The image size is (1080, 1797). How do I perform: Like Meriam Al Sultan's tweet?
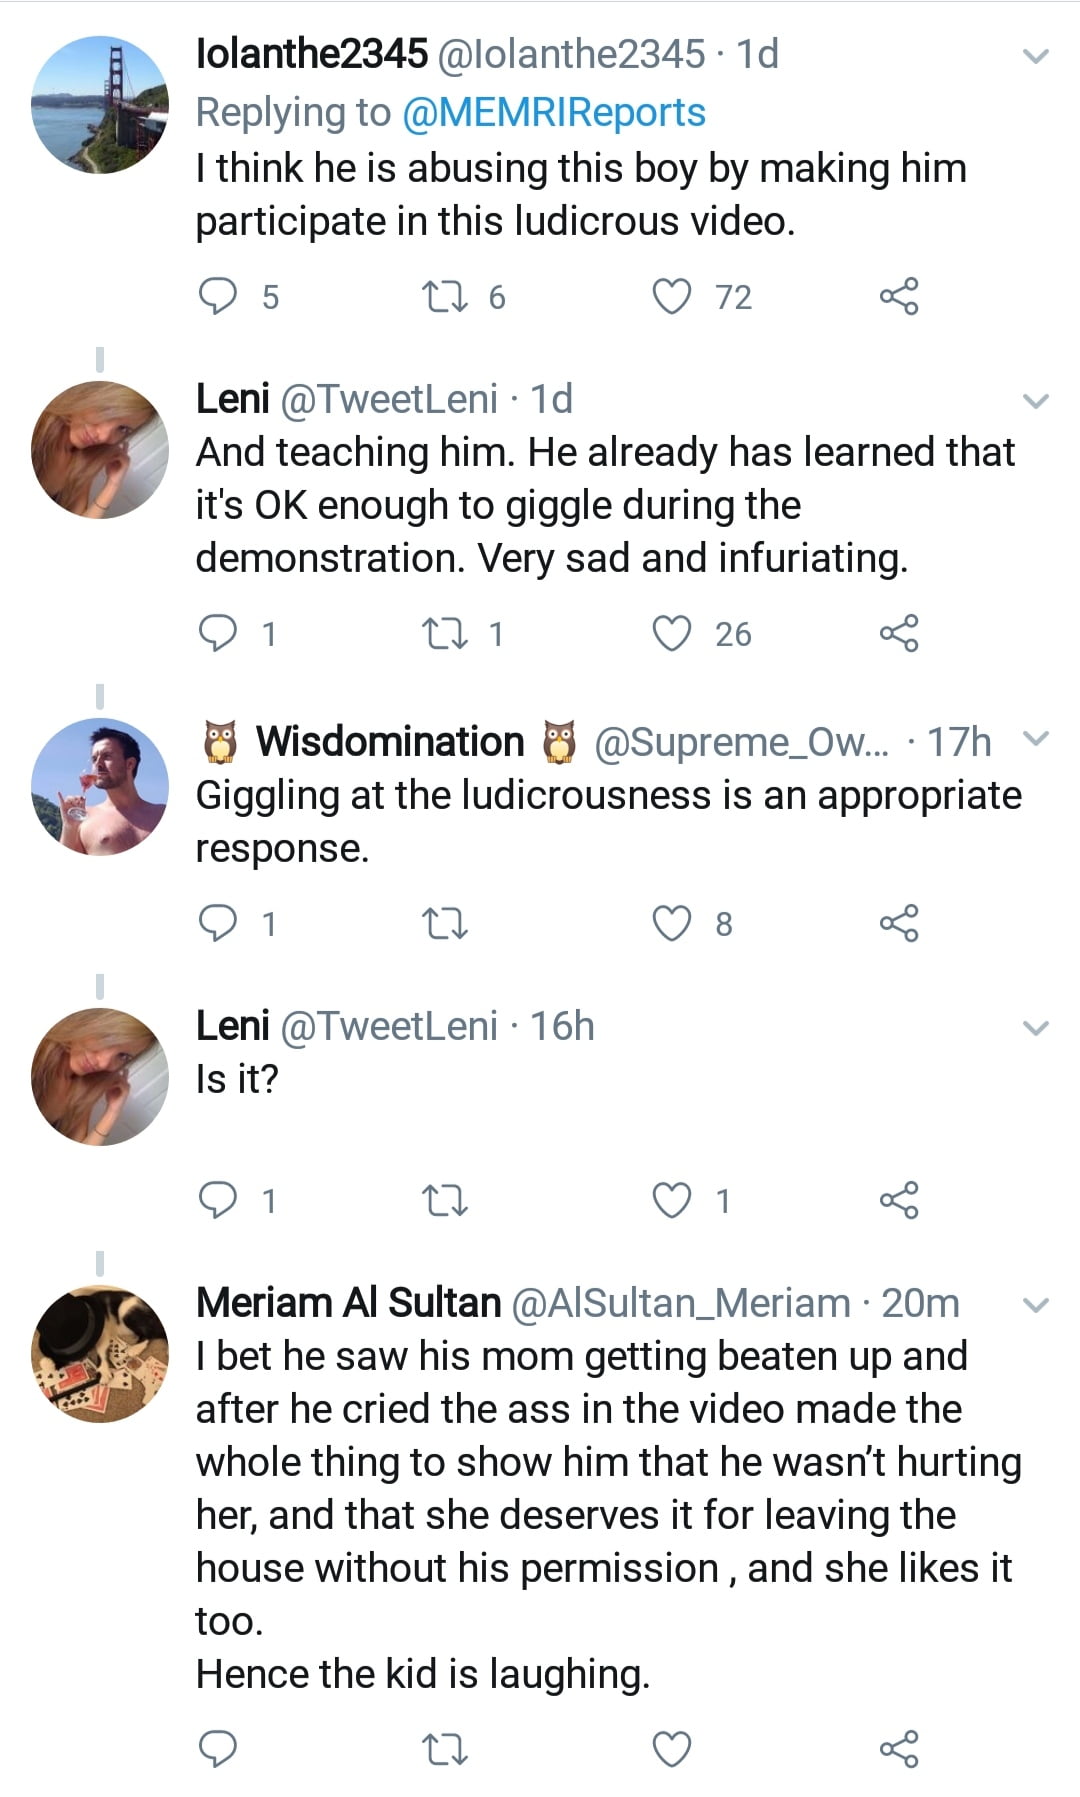(x=671, y=1749)
